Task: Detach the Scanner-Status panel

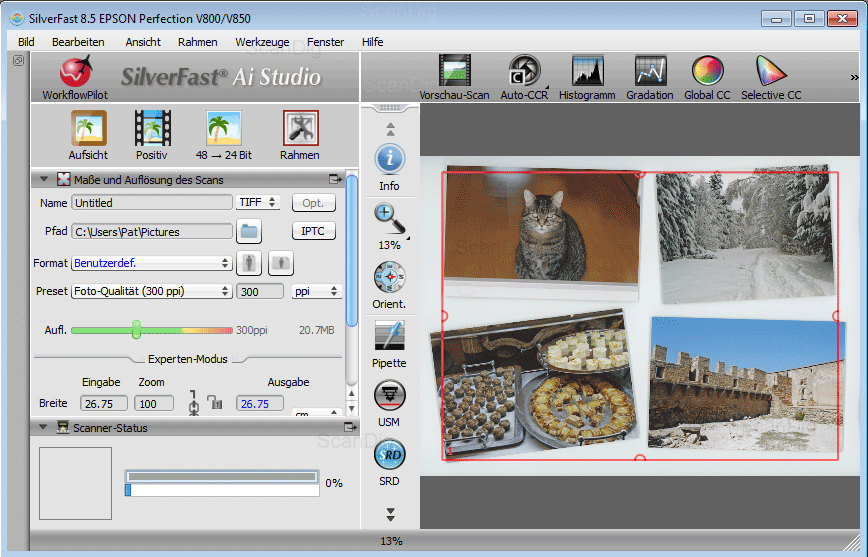Action: tap(351, 427)
